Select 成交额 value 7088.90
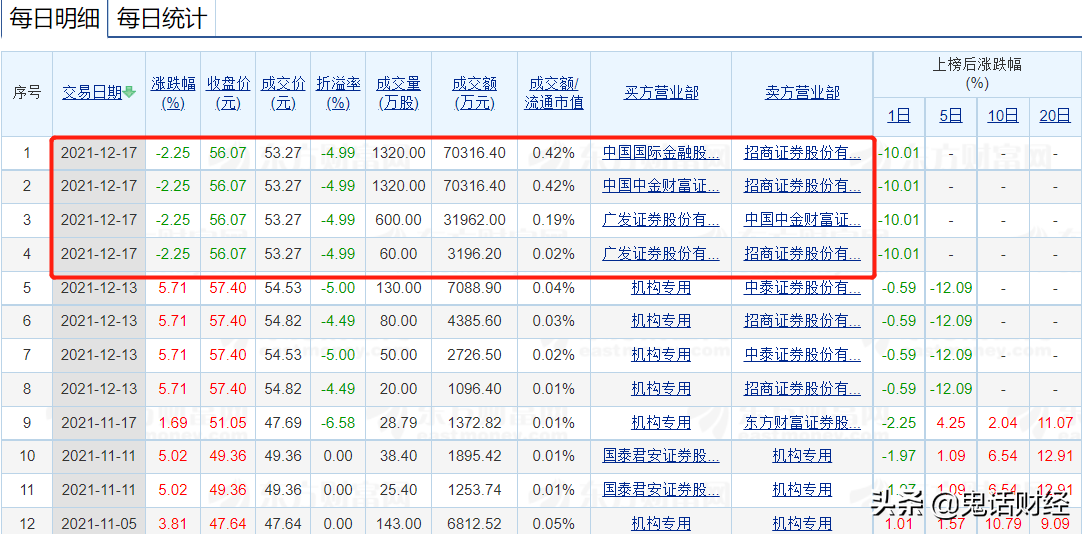 474,287
